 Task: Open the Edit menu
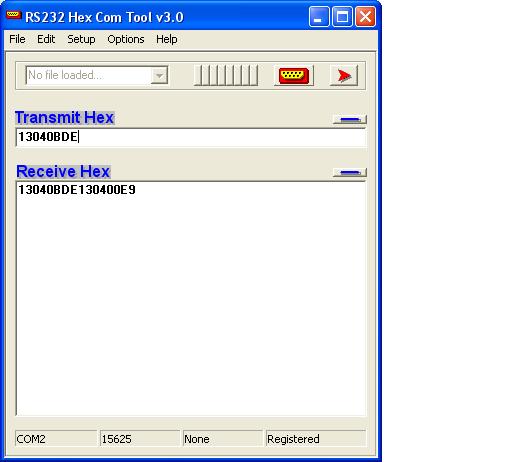46,39
